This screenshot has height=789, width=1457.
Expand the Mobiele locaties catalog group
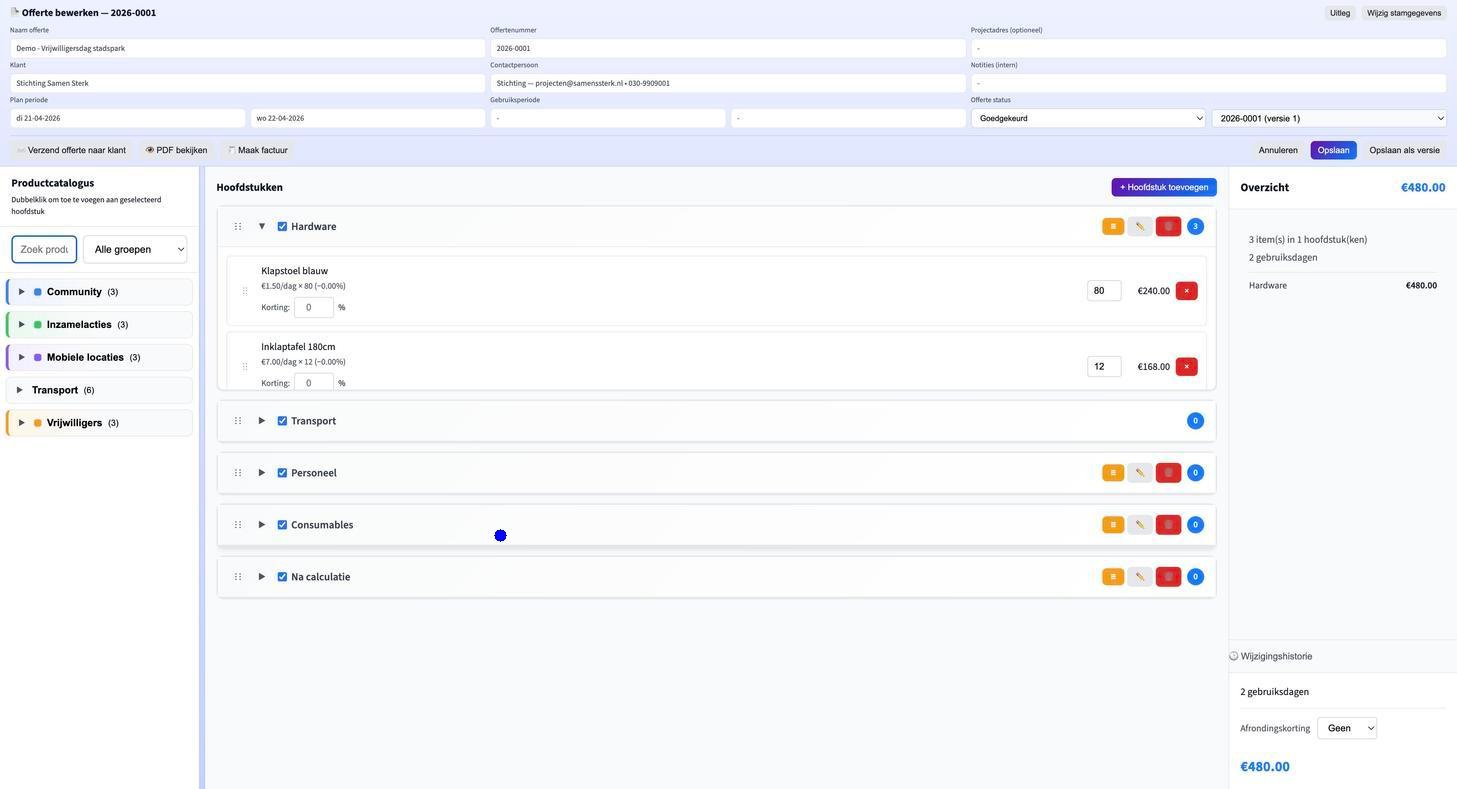[x=21, y=357]
